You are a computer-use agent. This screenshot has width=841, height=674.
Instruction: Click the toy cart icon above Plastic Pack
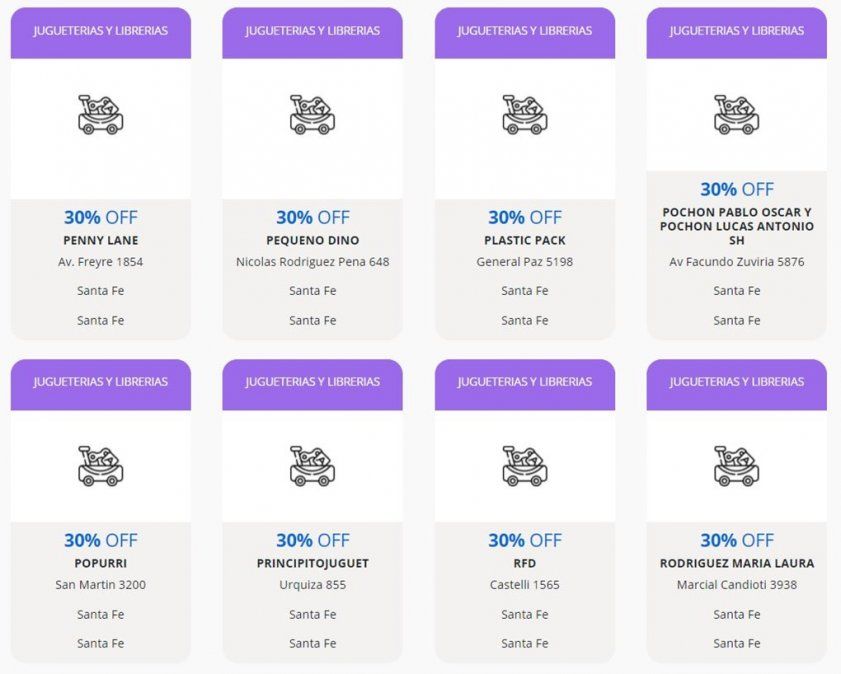[x=524, y=115]
